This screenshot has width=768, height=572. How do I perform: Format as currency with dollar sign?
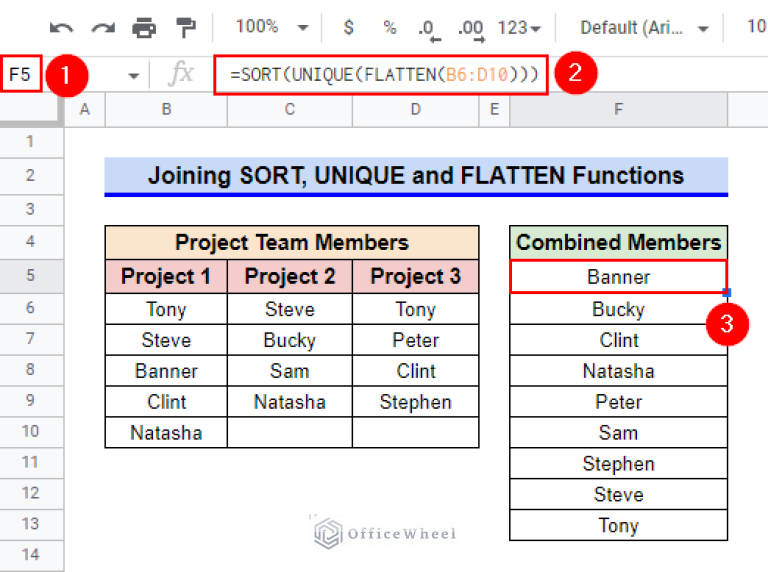(x=348, y=27)
